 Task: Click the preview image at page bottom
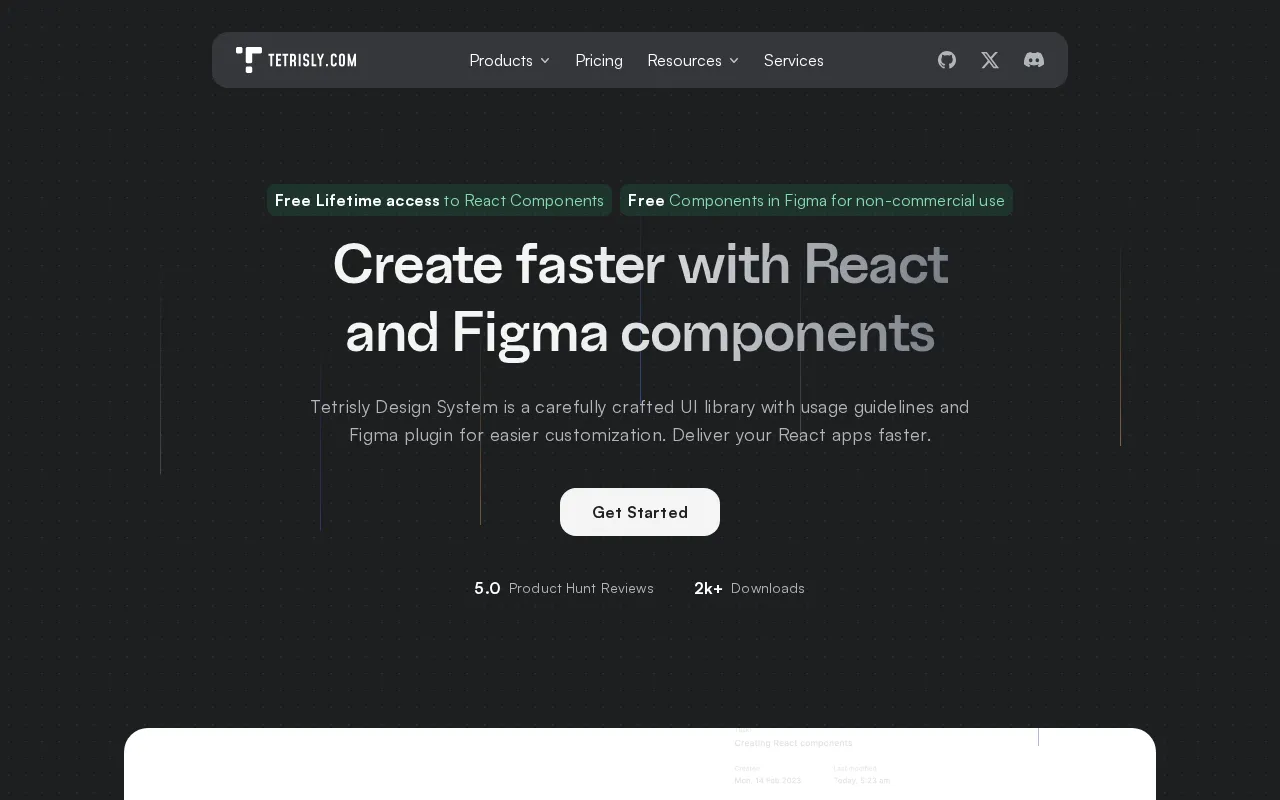click(x=640, y=764)
